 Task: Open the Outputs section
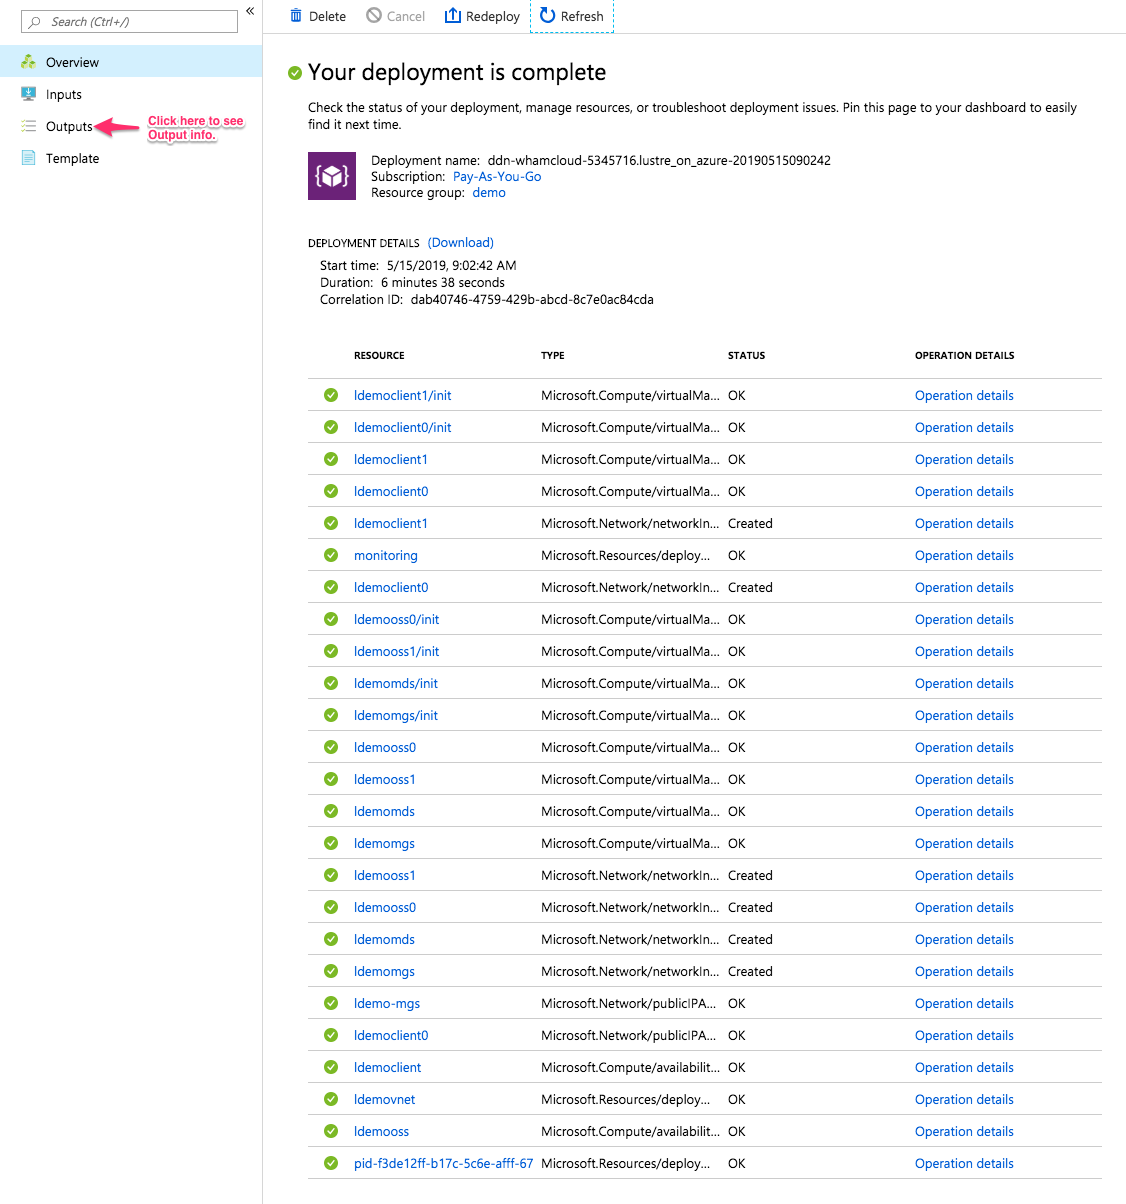click(131, 126)
